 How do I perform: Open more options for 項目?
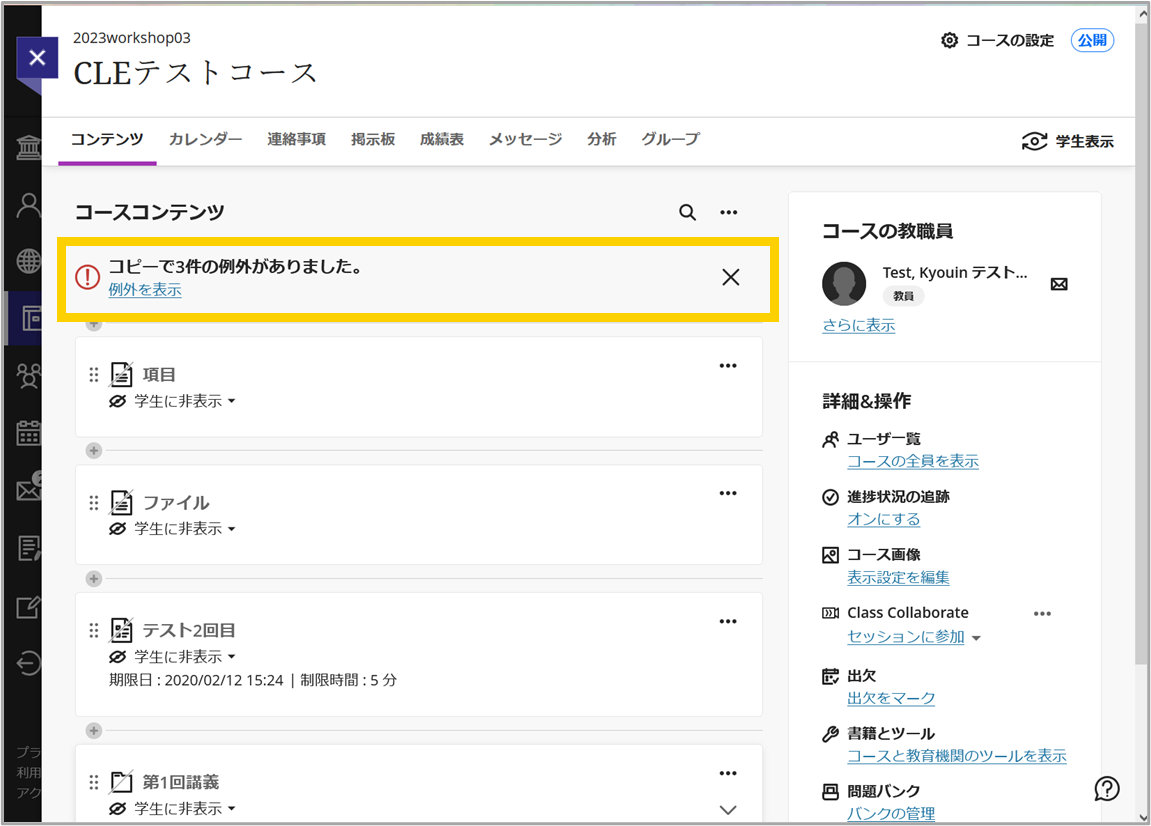[727, 366]
